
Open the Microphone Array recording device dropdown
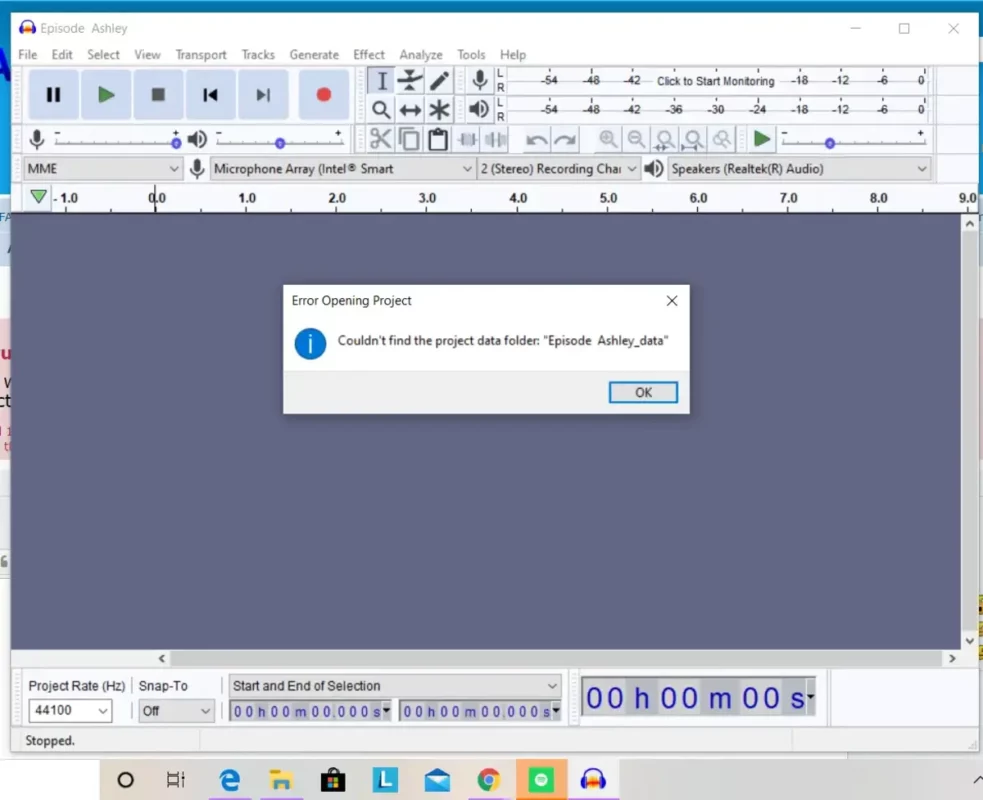click(x=342, y=169)
